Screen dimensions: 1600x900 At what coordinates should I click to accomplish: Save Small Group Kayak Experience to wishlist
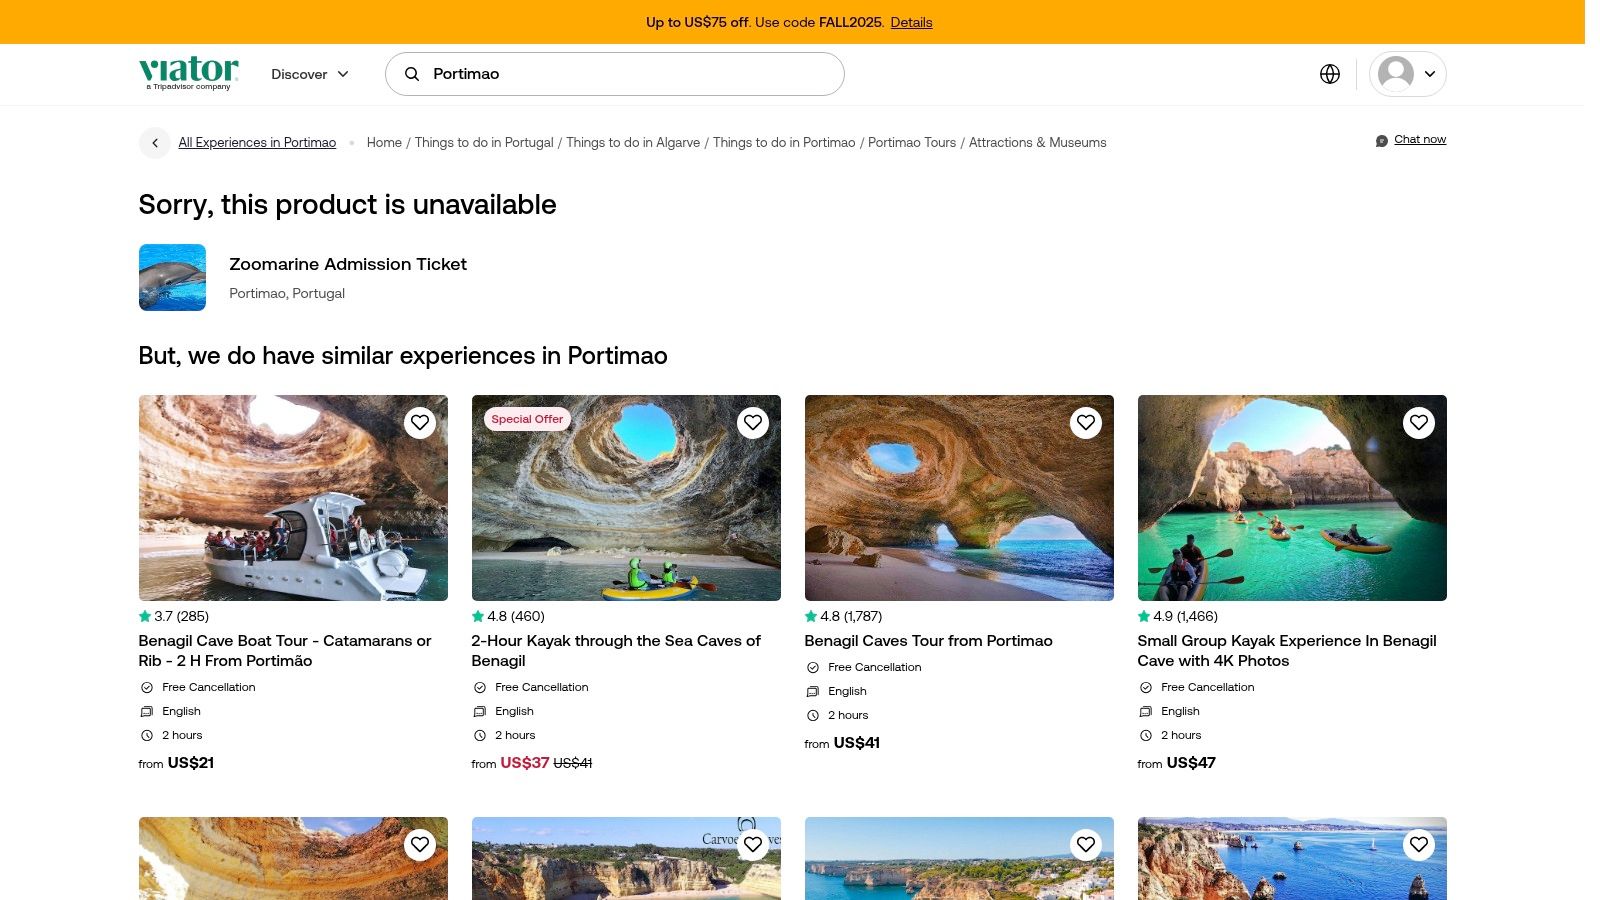(1419, 422)
